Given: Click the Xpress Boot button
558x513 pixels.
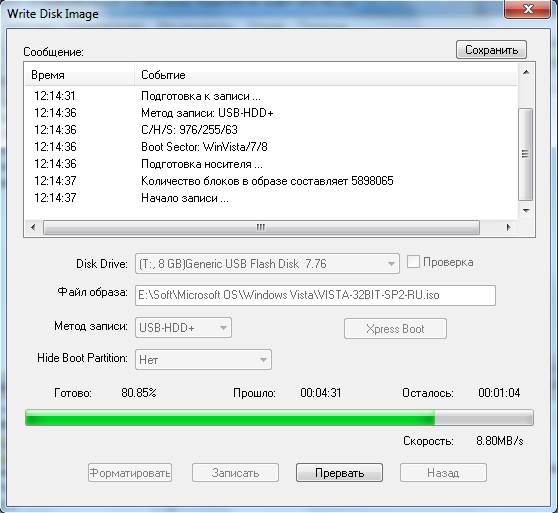Looking at the screenshot, I should coord(395,329).
